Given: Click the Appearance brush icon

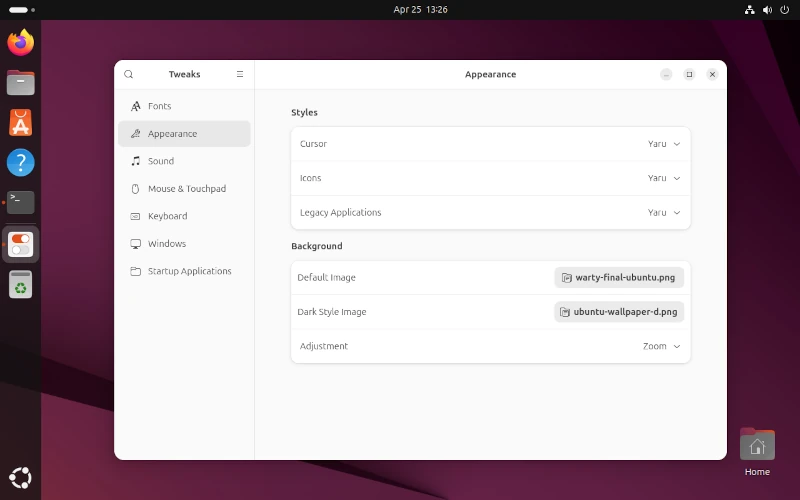Looking at the screenshot, I should [135, 134].
